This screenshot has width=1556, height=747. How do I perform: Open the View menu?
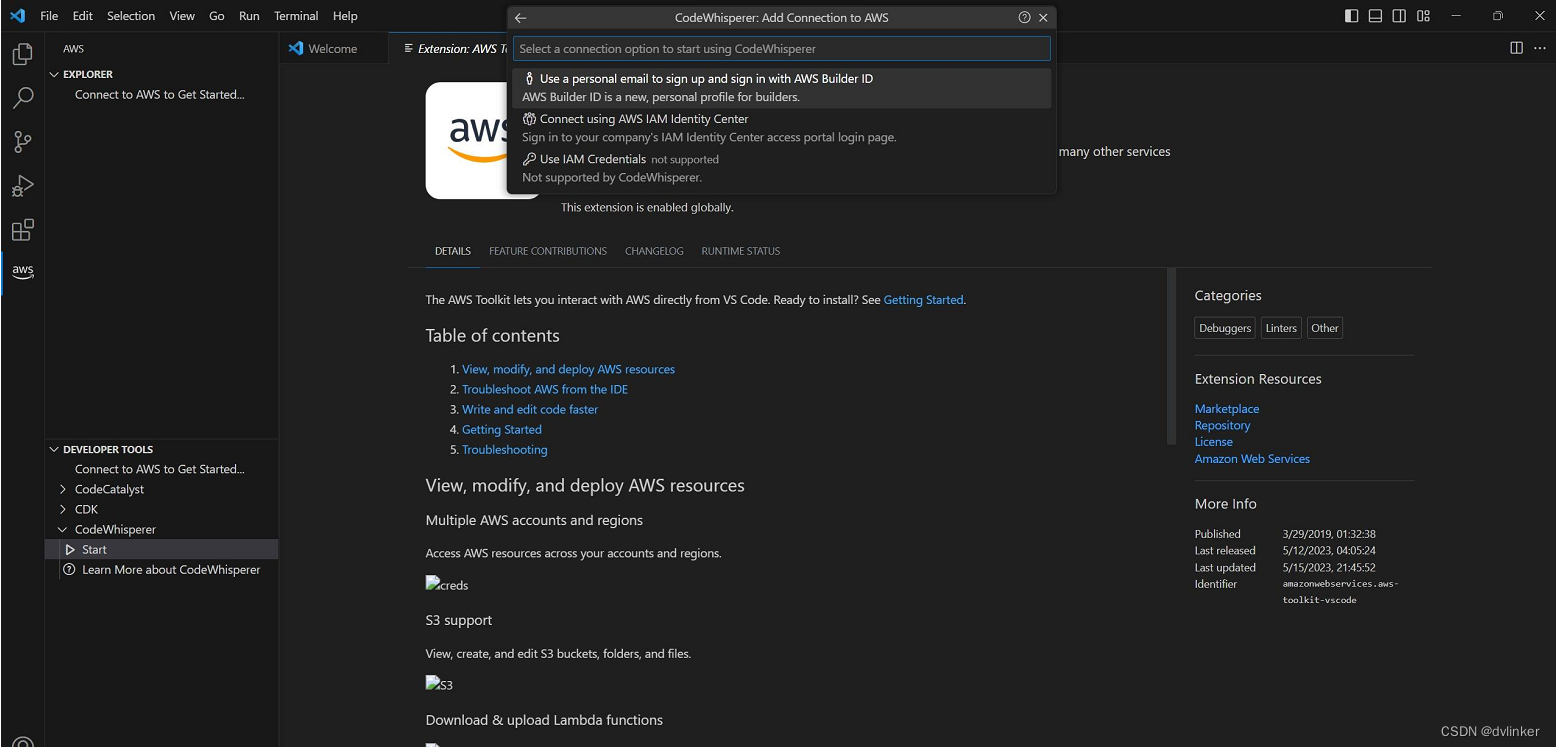(182, 16)
